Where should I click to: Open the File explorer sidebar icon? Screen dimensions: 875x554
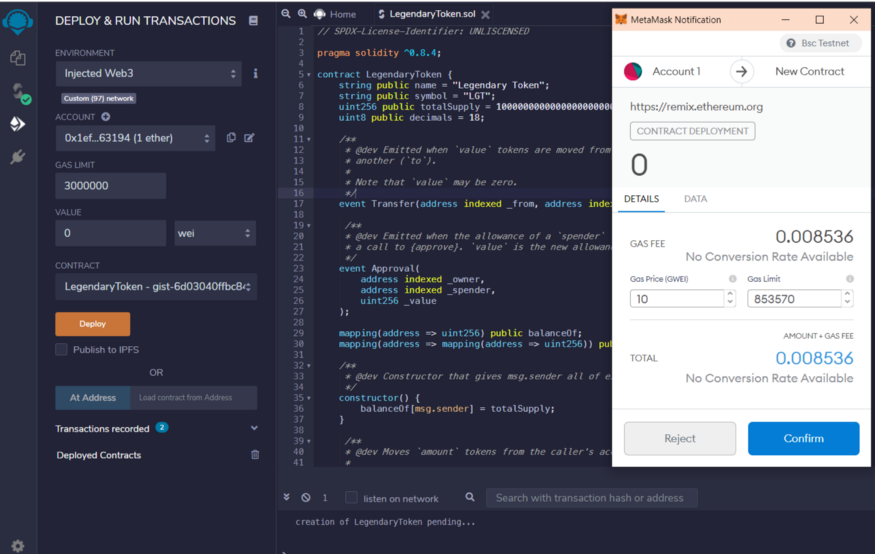pos(17,59)
